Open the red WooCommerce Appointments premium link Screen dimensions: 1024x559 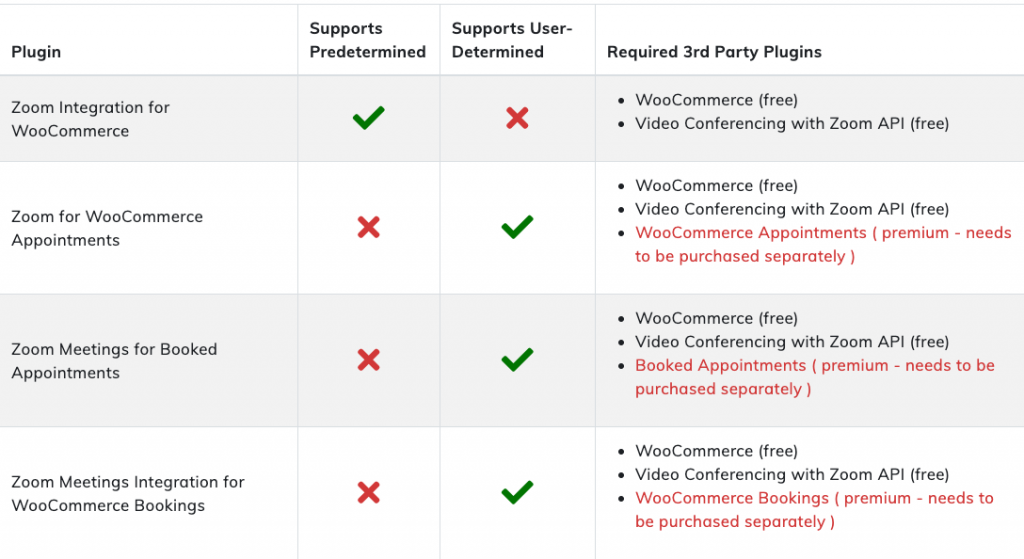(823, 244)
